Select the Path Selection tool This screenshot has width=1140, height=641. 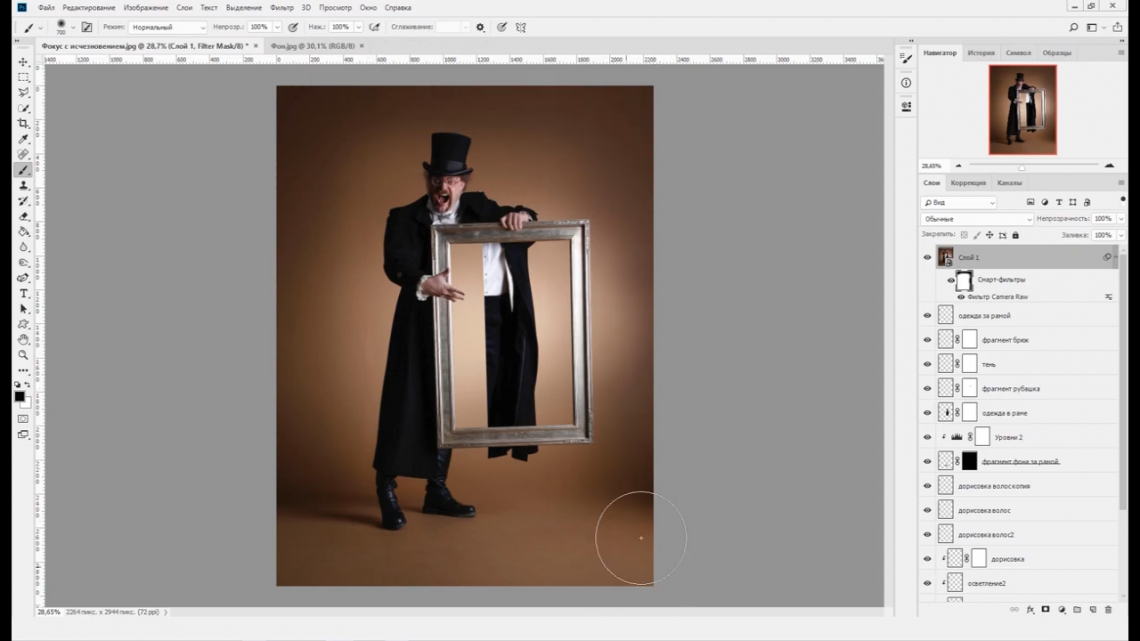pos(23,309)
